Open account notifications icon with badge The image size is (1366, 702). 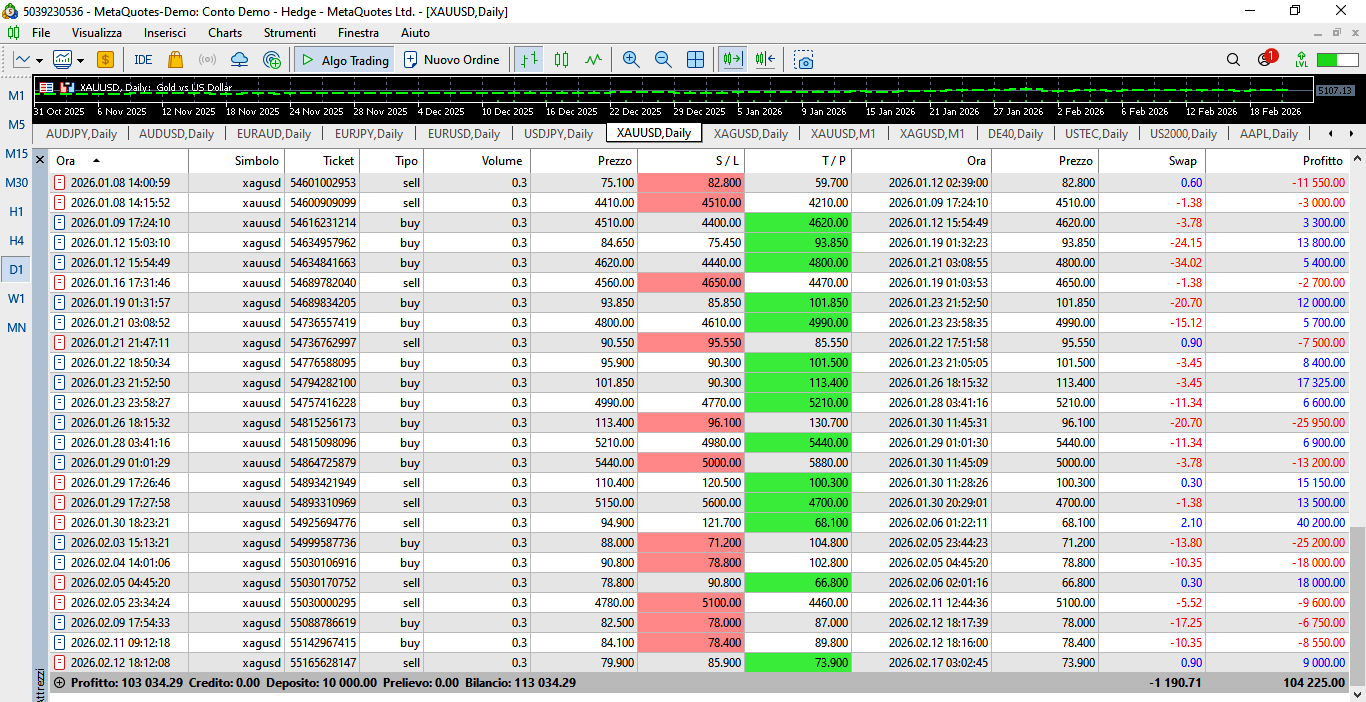pos(1266,59)
